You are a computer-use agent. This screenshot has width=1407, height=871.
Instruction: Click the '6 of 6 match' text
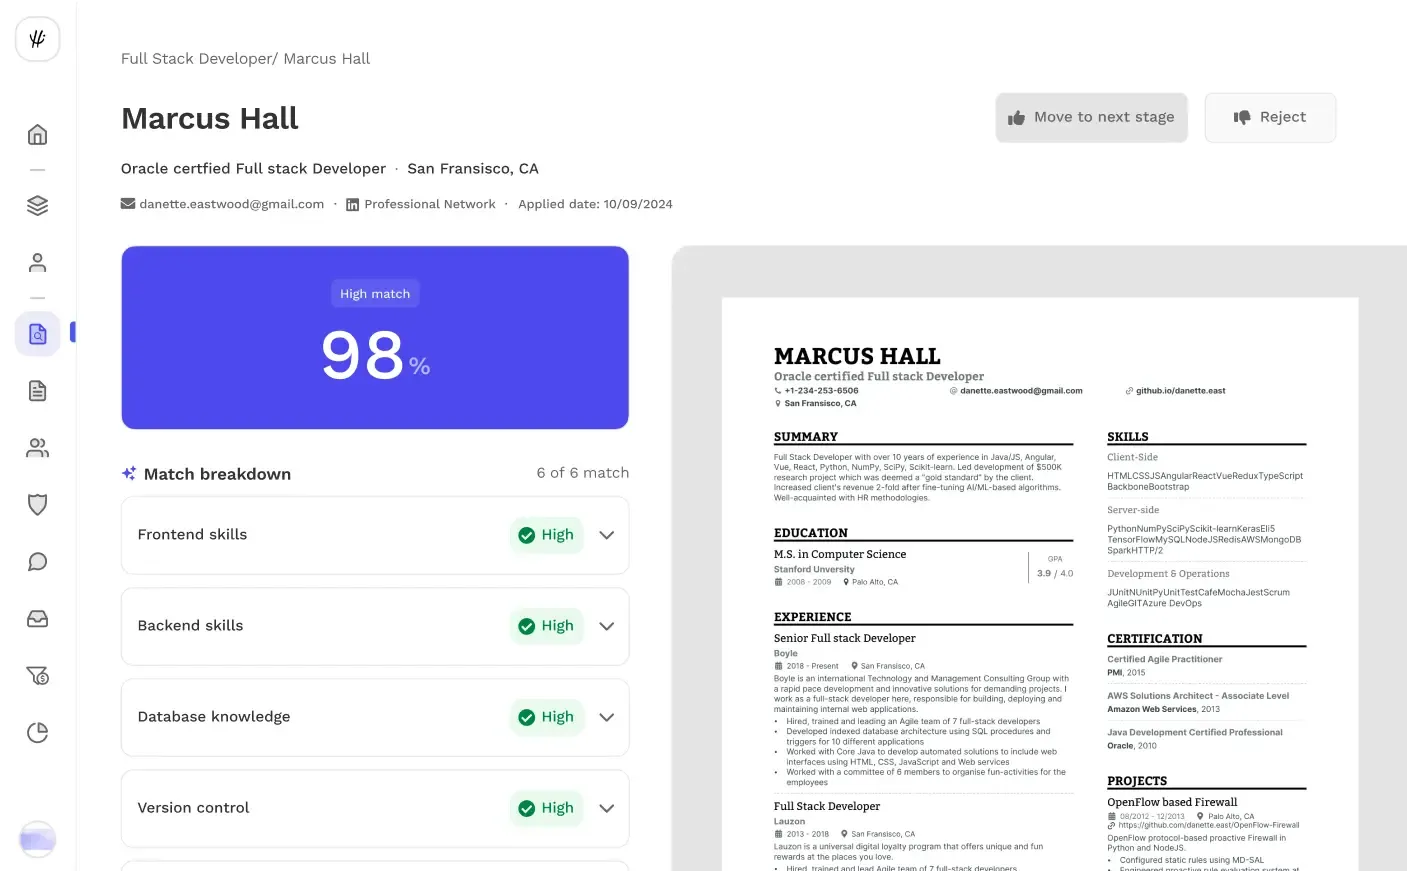(x=583, y=473)
